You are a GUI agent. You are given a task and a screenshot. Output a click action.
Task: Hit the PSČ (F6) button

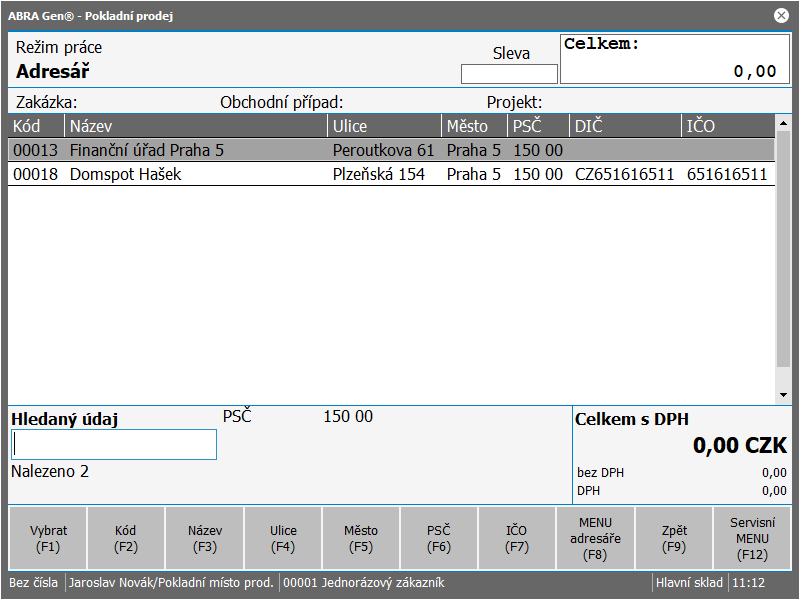point(439,538)
